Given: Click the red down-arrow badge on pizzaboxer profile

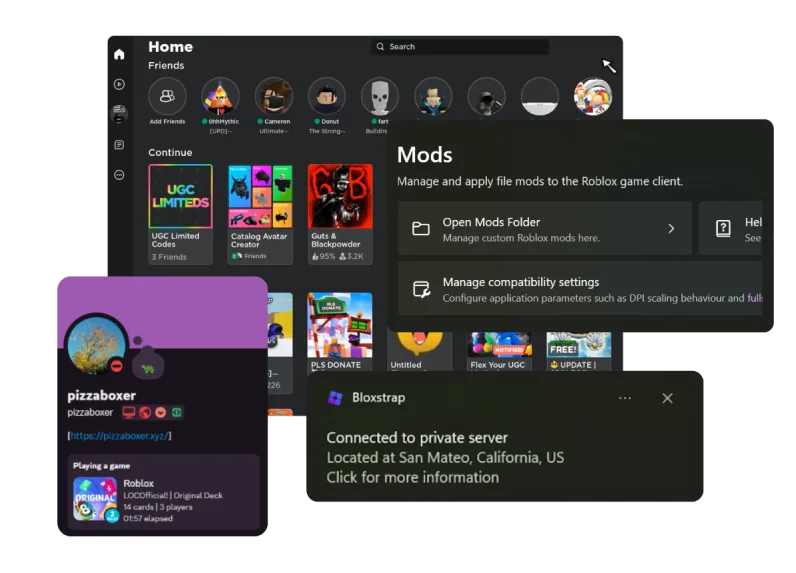Looking at the screenshot, I should (160, 413).
